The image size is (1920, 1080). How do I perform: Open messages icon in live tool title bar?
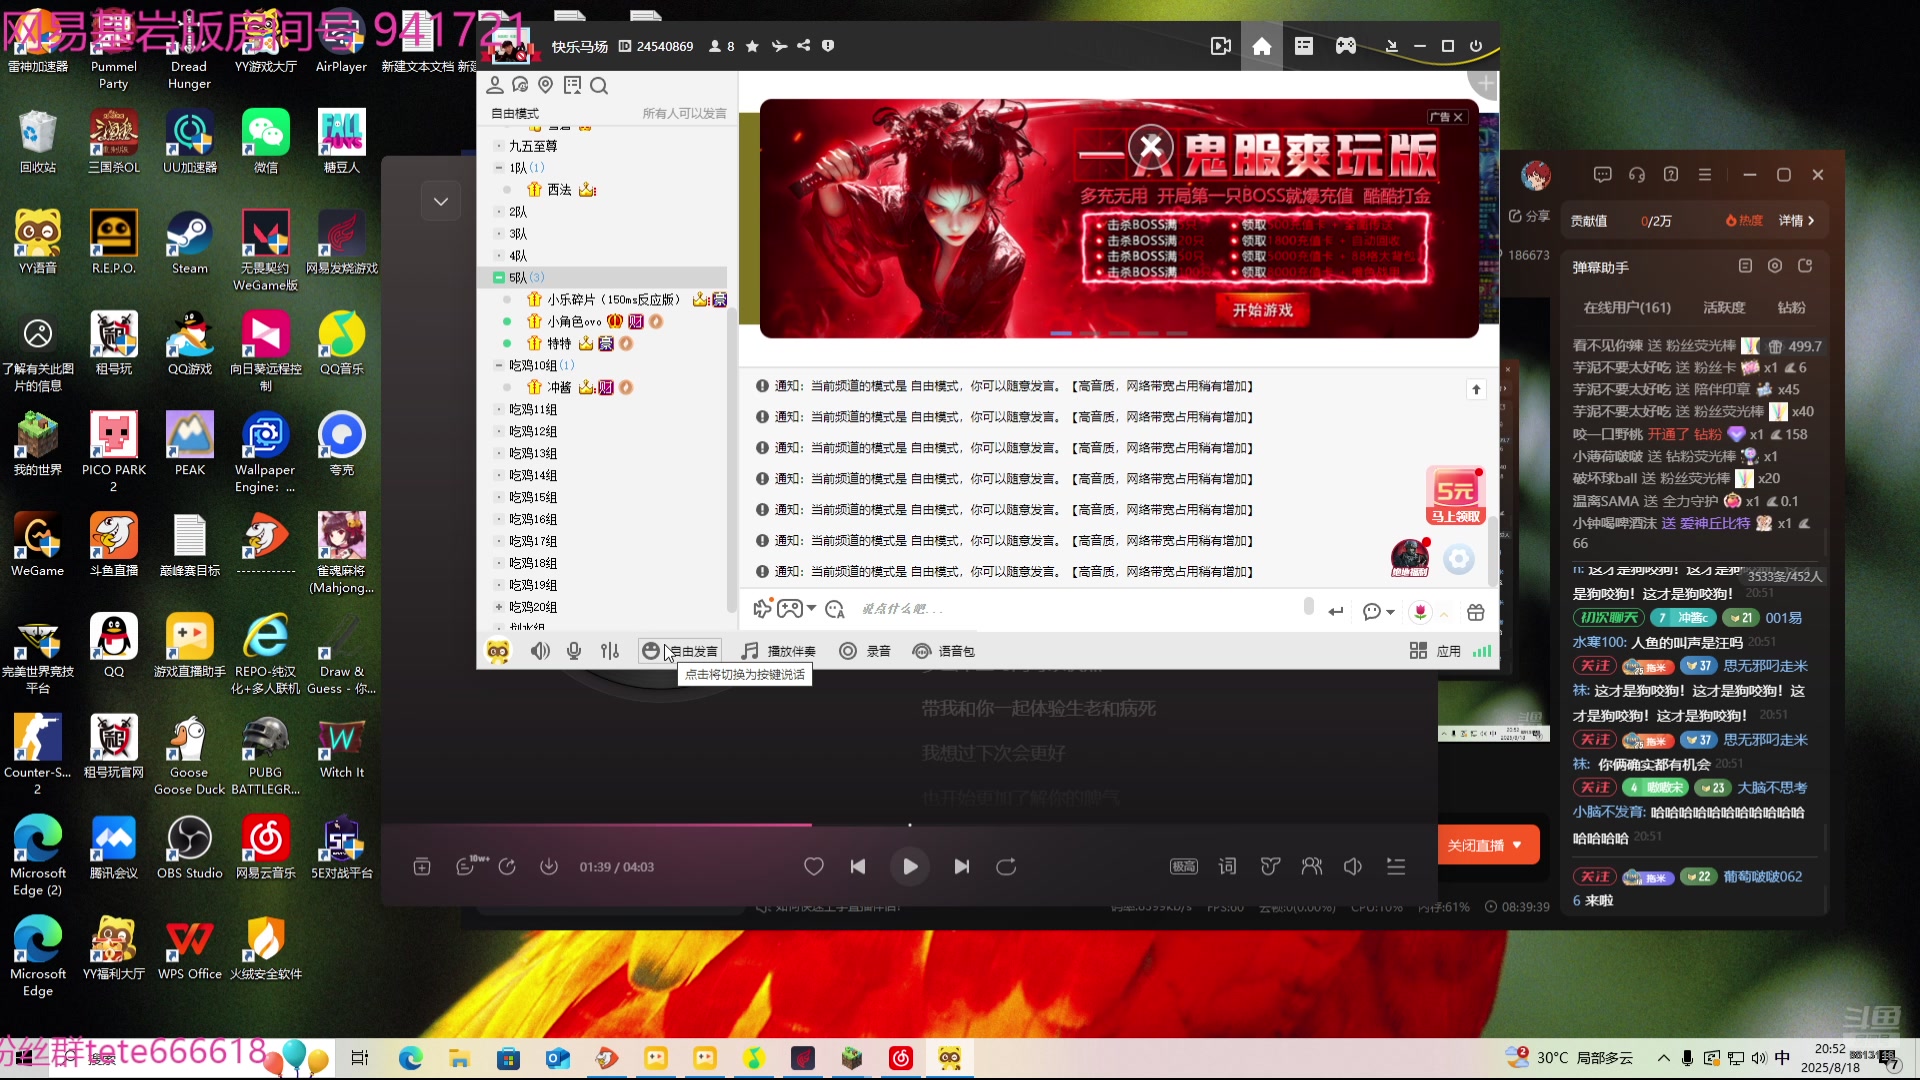1603,175
